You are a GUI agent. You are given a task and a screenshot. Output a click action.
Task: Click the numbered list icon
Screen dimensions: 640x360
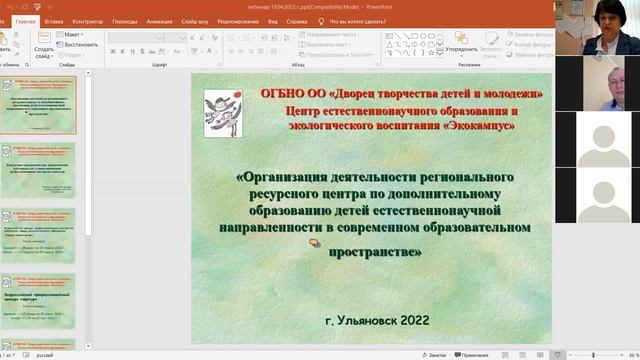click(x=247, y=38)
